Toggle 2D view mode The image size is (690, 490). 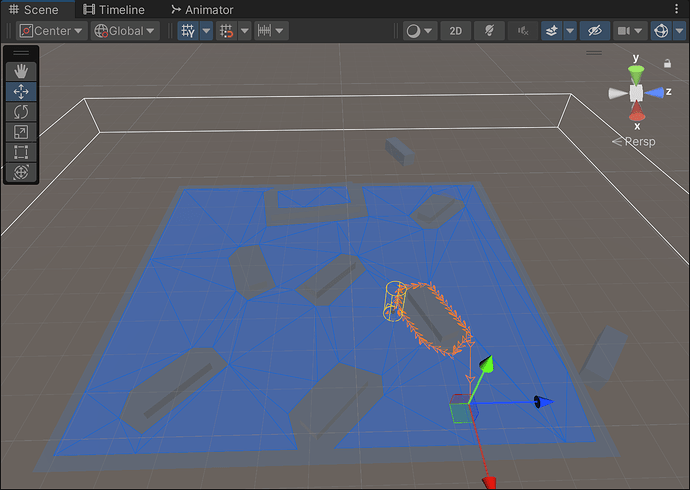point(456,31)
